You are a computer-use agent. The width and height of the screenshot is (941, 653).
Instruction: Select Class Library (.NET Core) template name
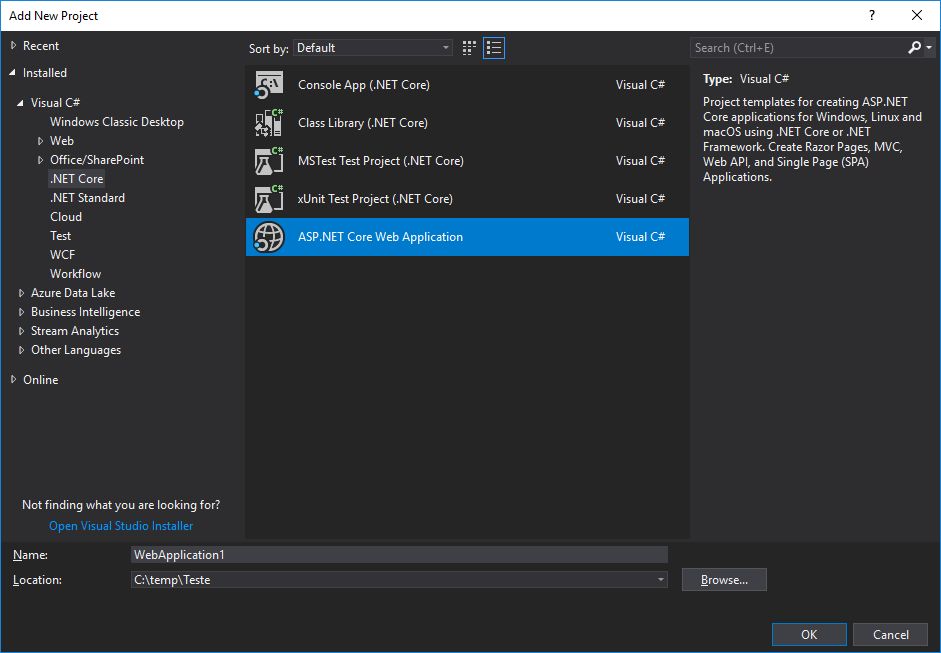pos(363,122)
